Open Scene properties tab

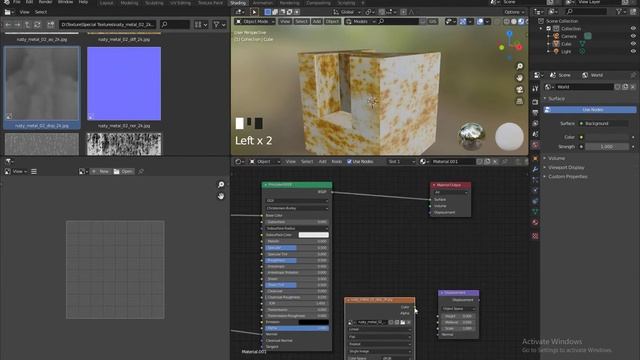pyautogui.click(x=535, y=134)
